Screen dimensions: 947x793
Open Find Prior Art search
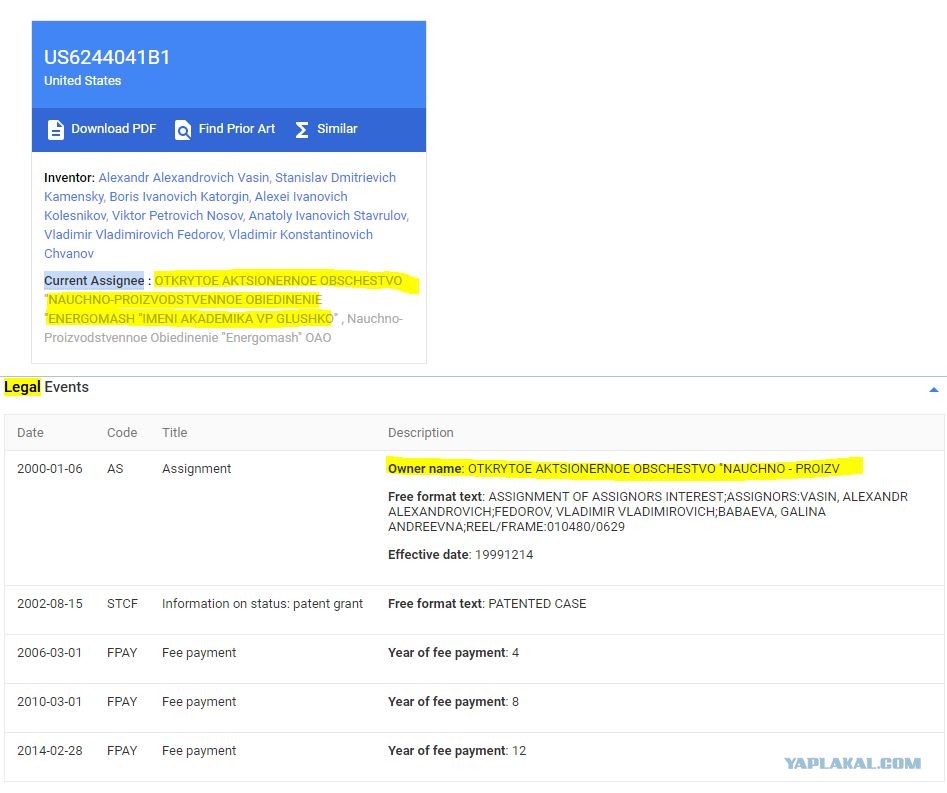click(x=237, y=129)
